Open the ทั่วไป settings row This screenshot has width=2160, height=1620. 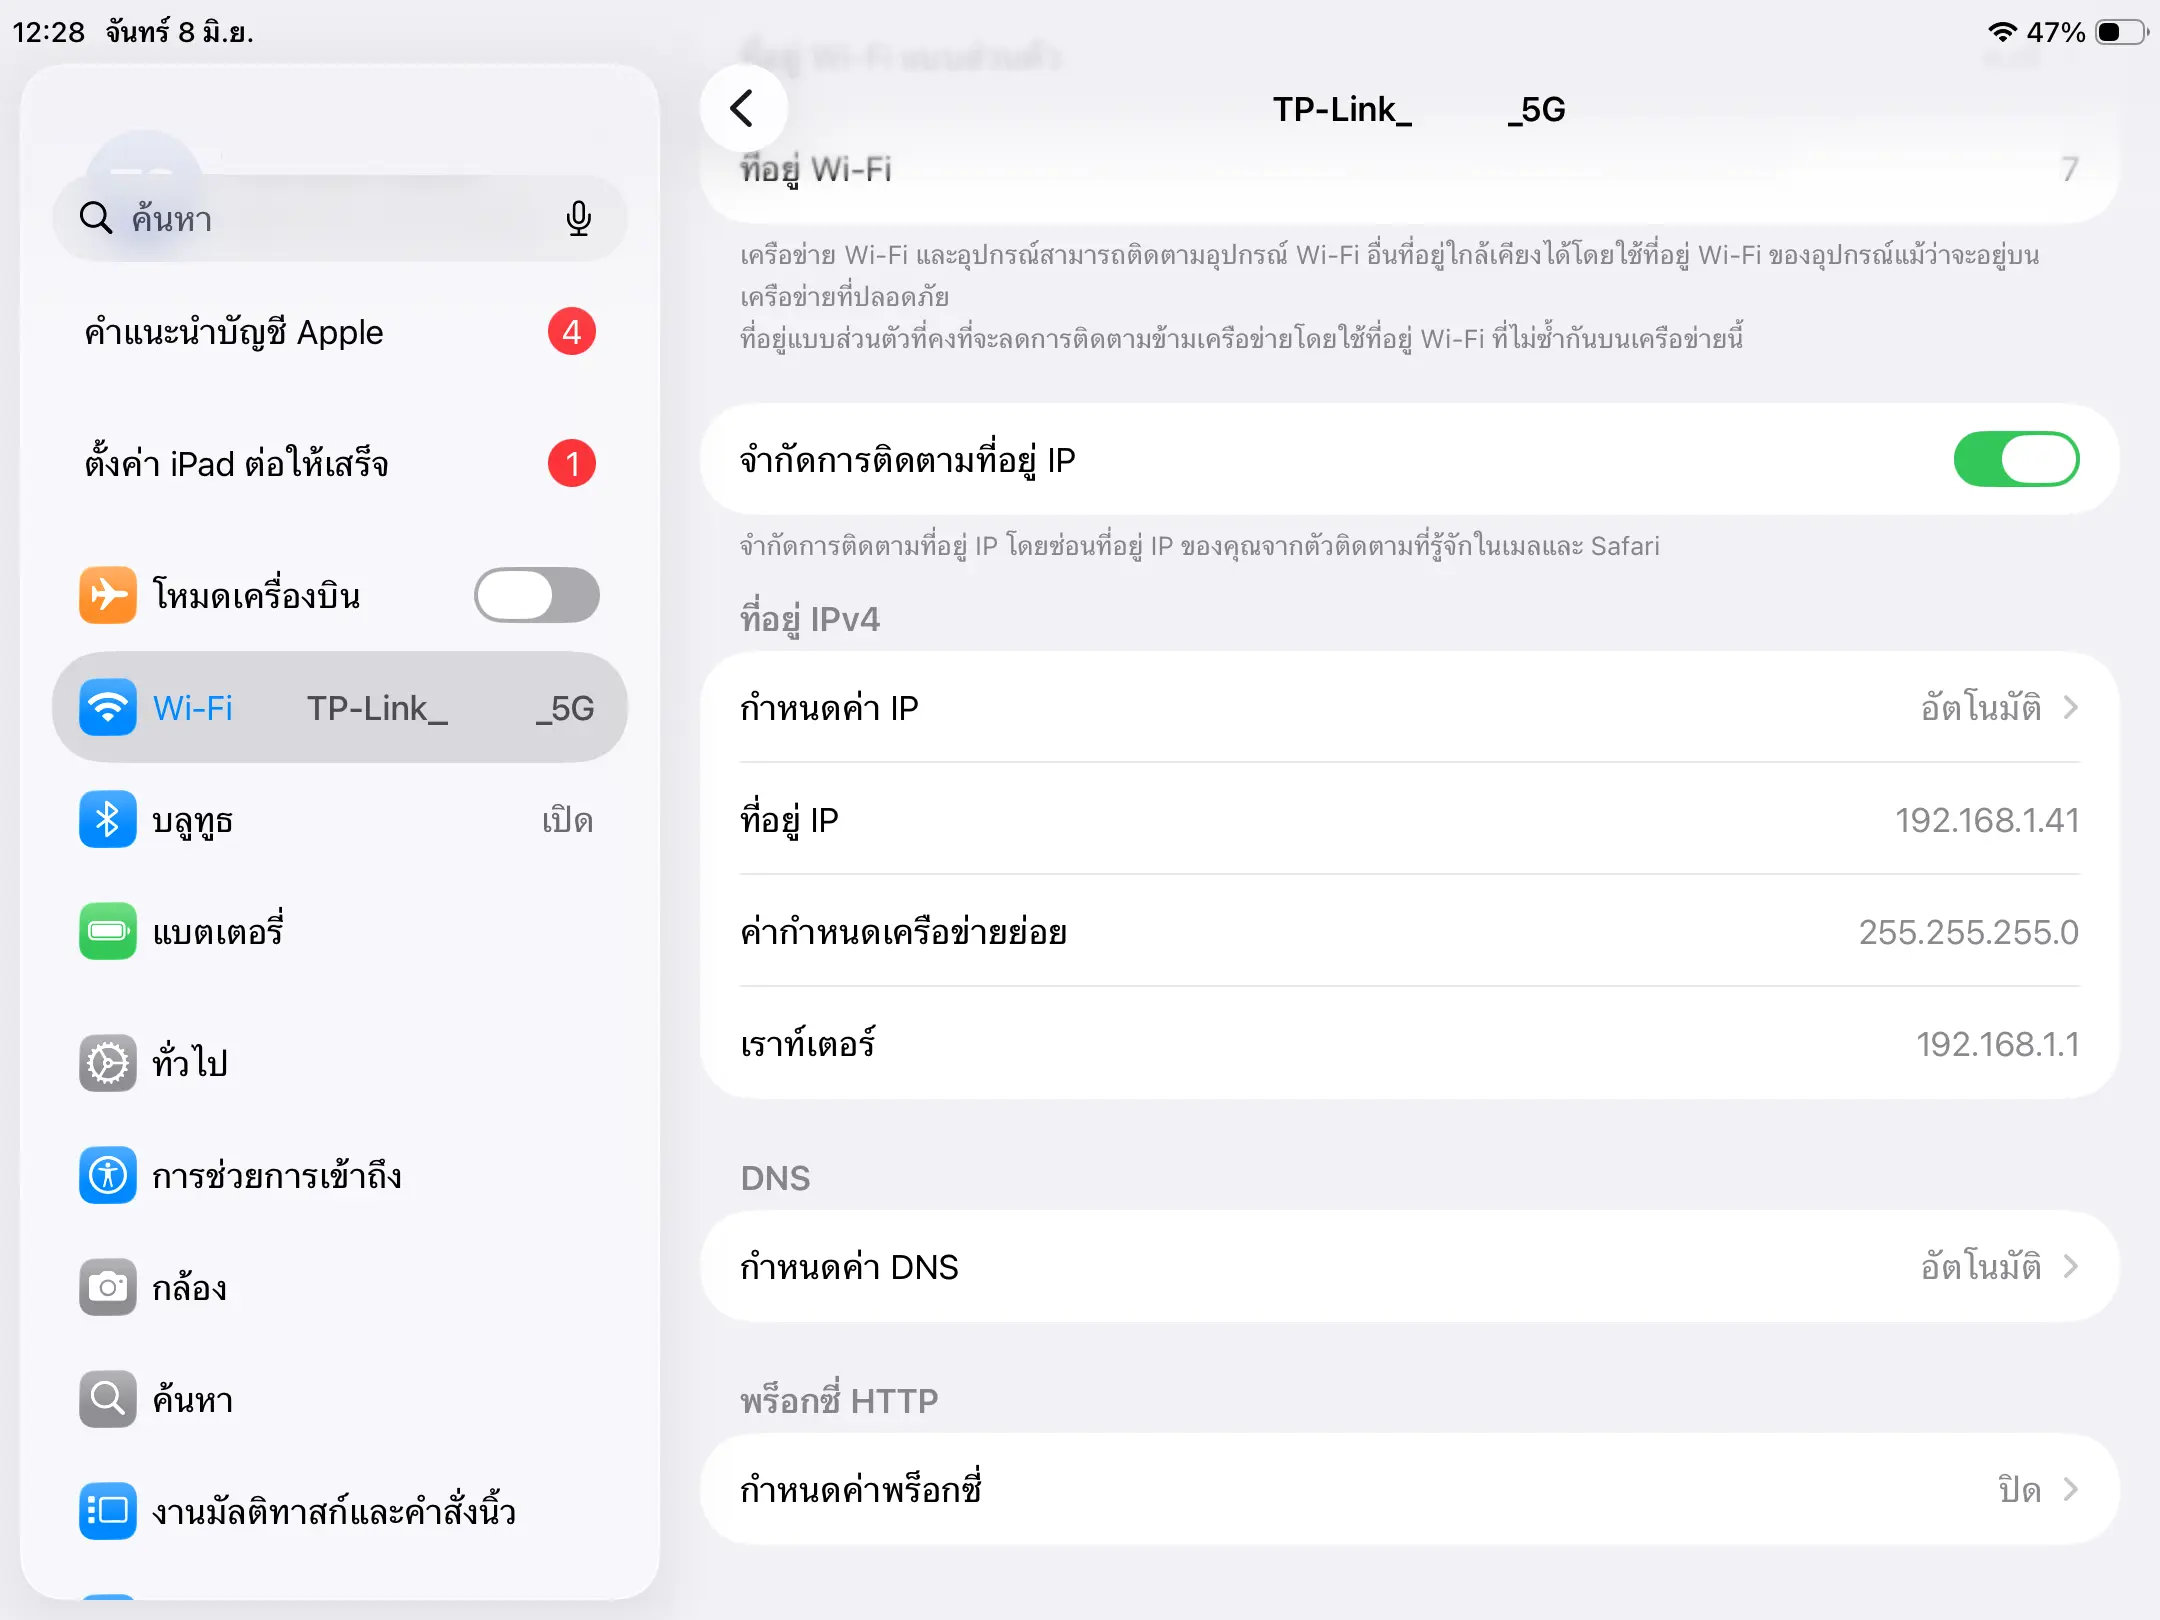340,1063
